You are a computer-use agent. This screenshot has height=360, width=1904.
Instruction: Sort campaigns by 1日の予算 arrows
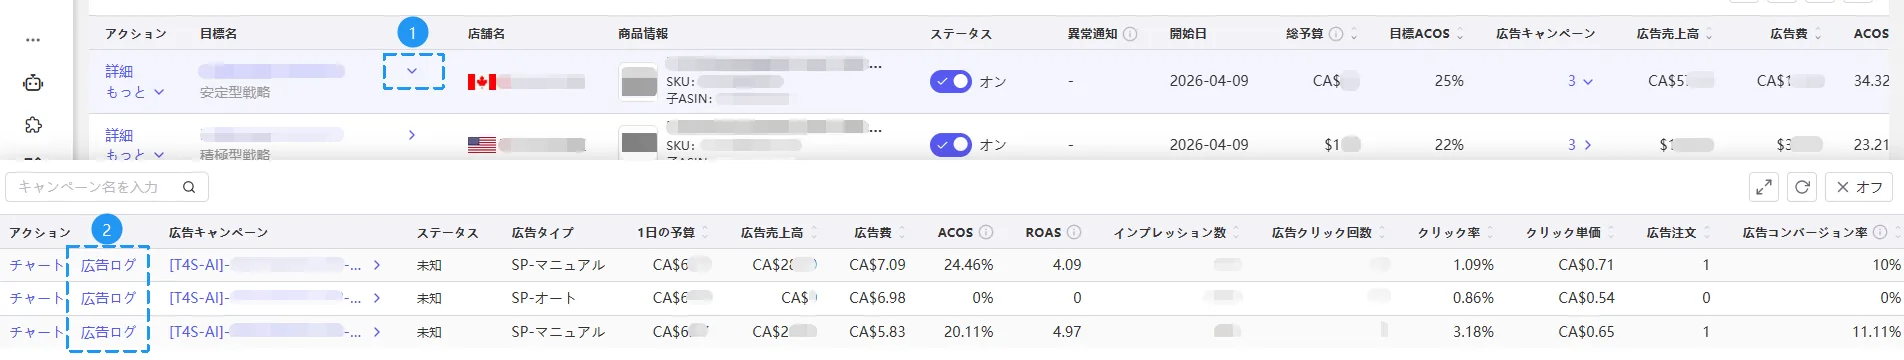click(x=704, y=232)
